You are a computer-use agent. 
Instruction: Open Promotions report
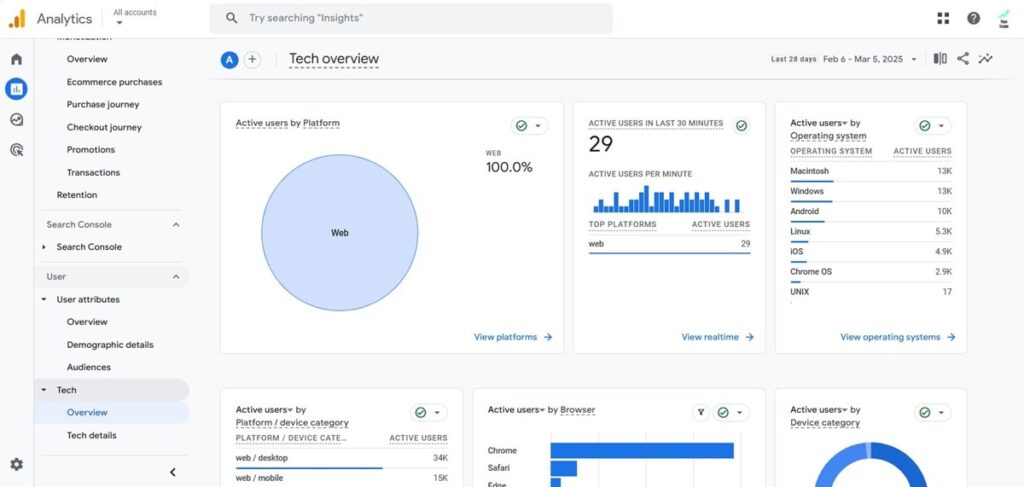[91, 149]
